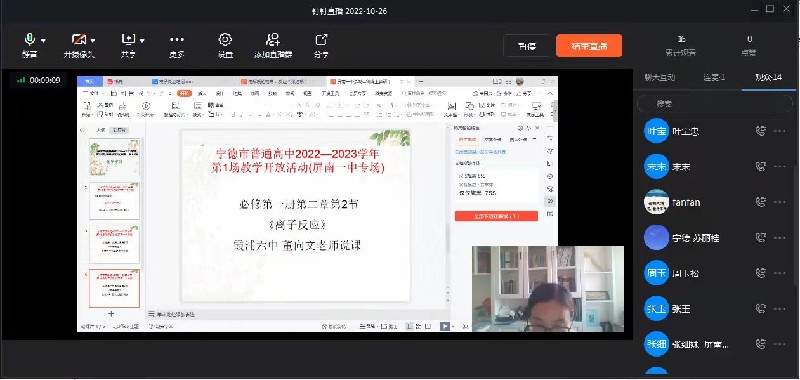Expand the screen share options arrow

pyautogui.click(x=142, y=40)
